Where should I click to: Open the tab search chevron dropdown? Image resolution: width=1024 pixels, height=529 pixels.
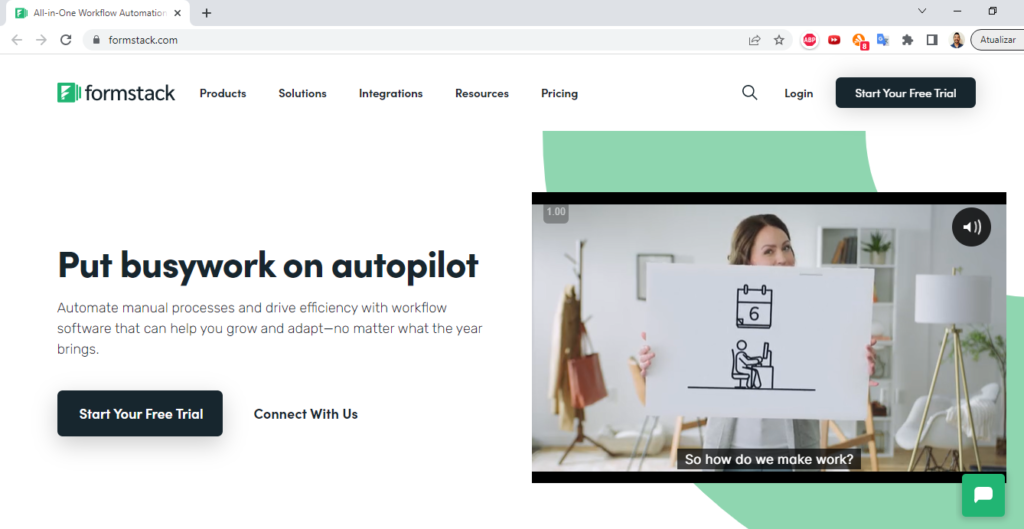pos(922,11)
